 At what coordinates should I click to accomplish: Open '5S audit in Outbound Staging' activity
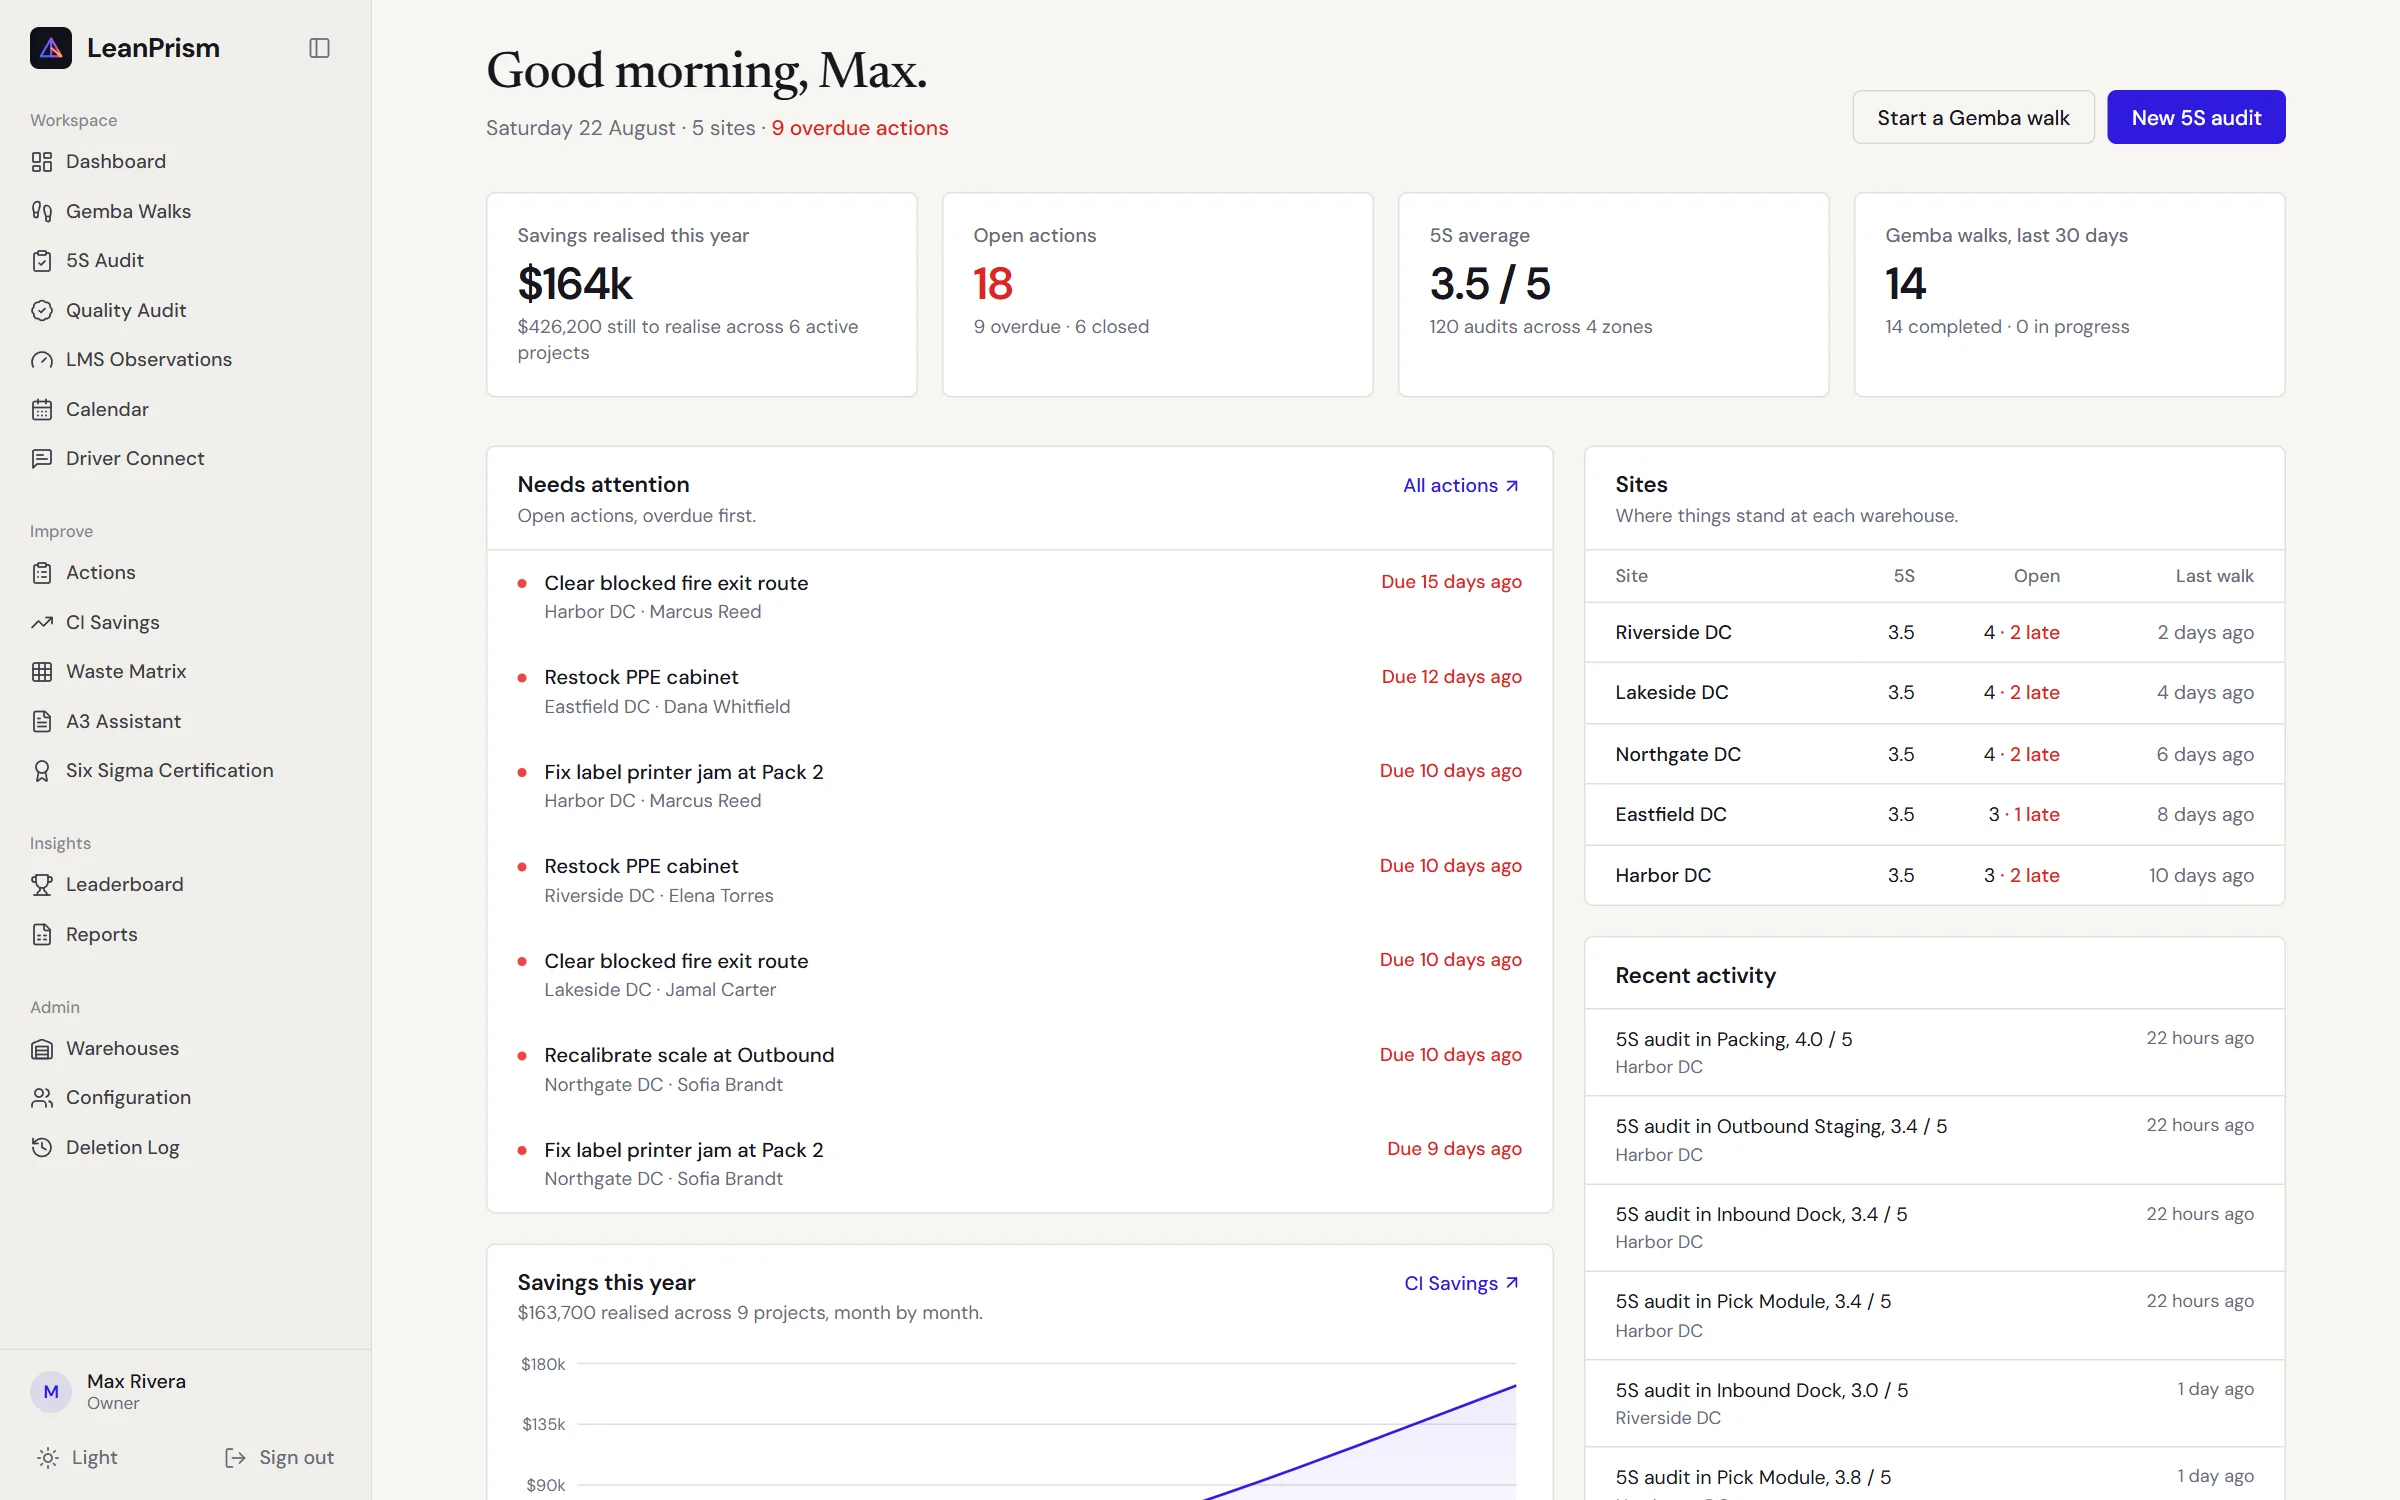[x=1934, y=1140]
